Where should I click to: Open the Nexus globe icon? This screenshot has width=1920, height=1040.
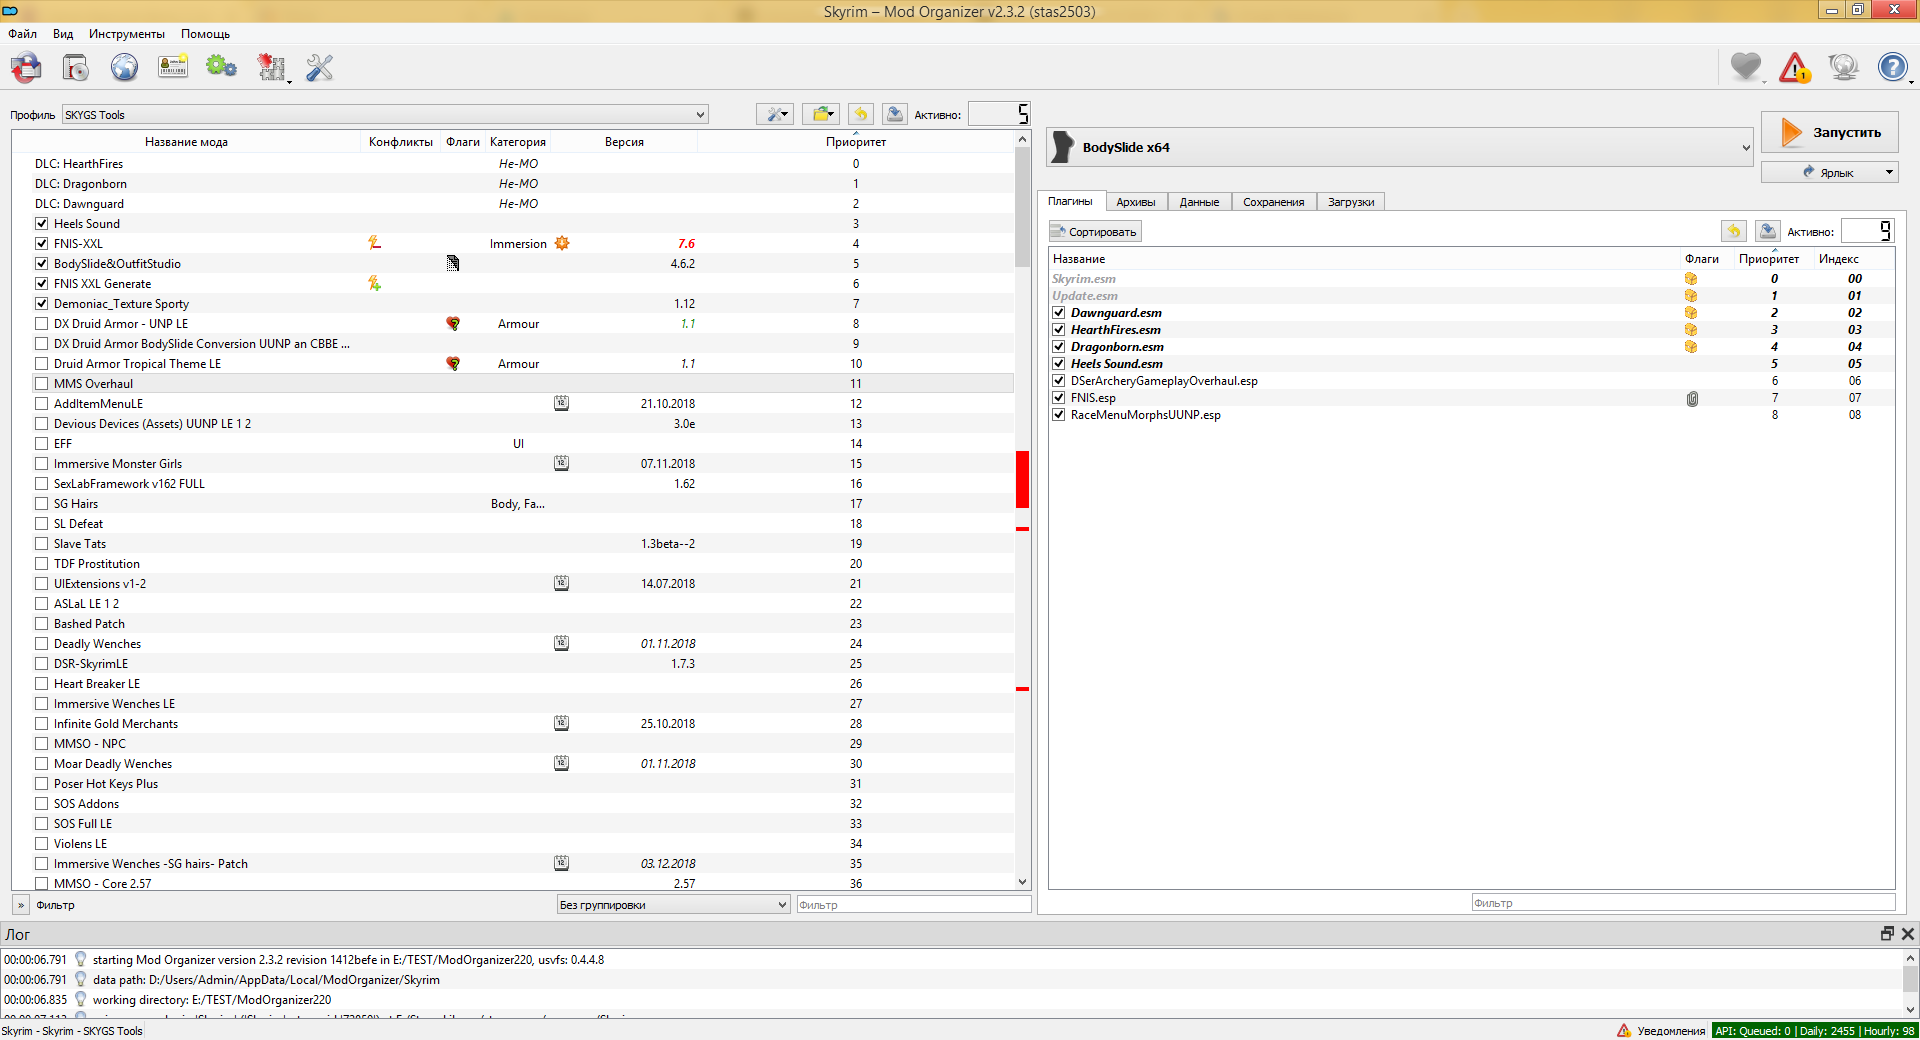click(124, 68)
